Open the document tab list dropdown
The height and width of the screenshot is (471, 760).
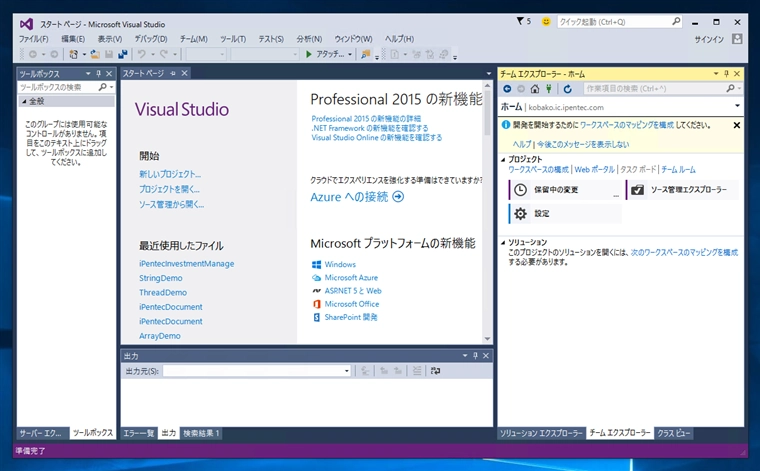point(489,74)
